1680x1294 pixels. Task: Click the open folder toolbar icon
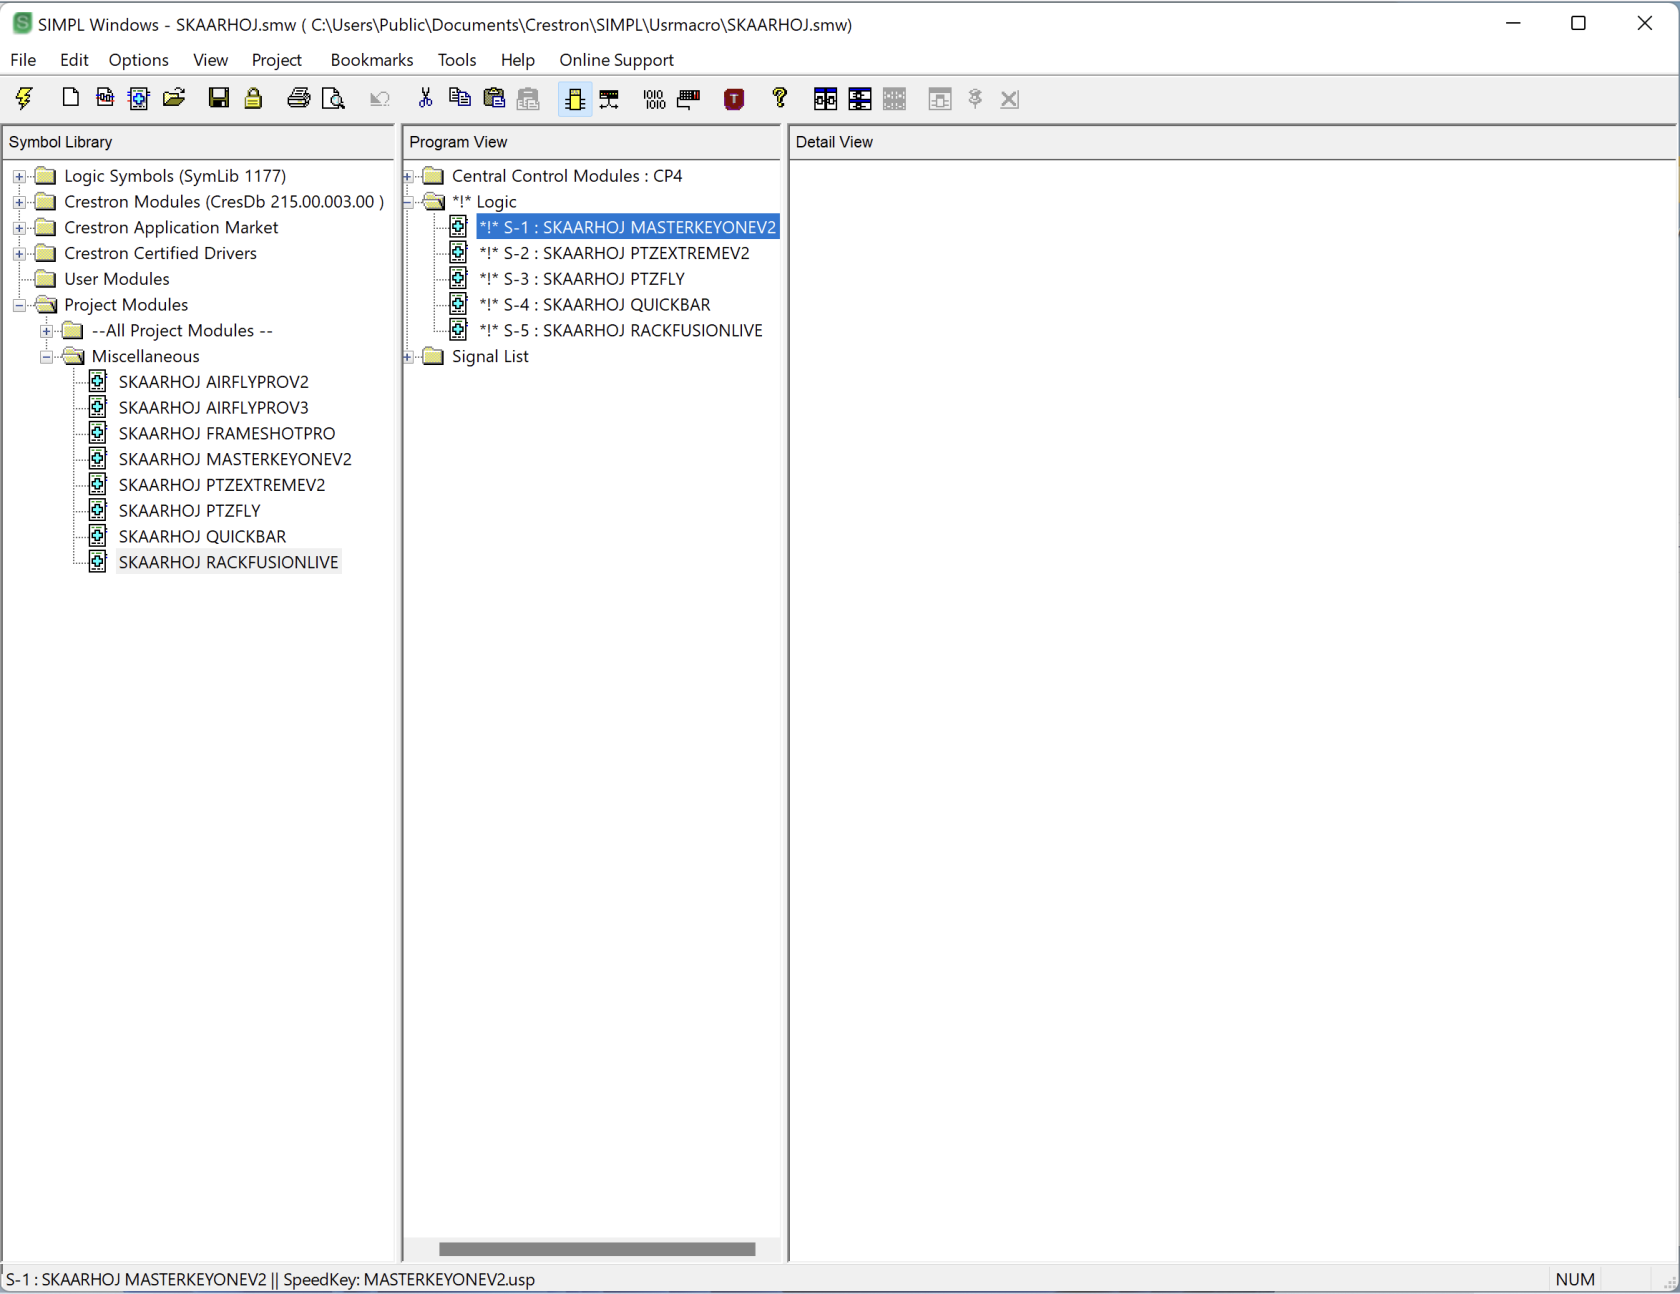pyautogui.click(x=174, y=98)
